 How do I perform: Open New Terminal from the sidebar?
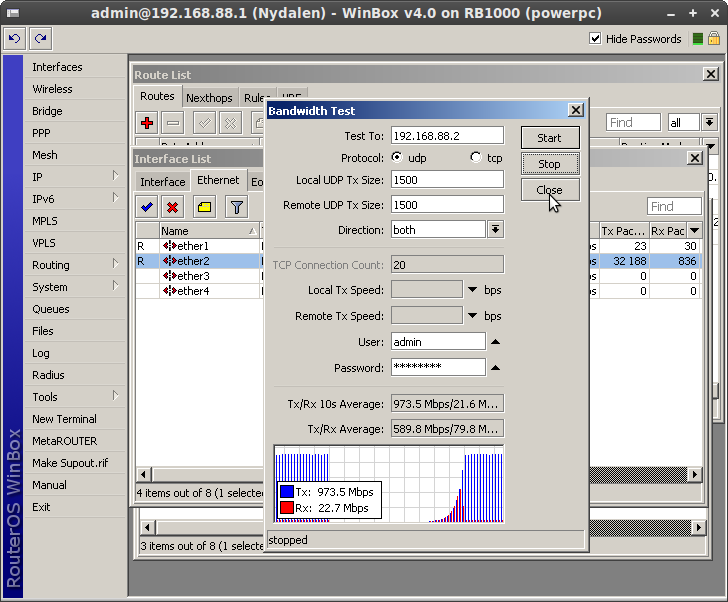point(65,419)
